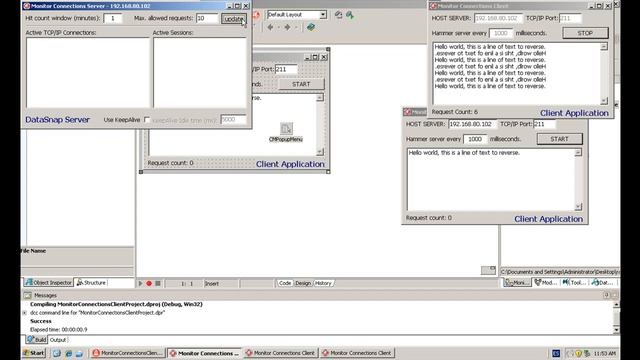Edit HOST SERVER field showing 192.168.80.102 in idle client
The width and height of the screenshot is (640, 360).
[x=472, y=124]
